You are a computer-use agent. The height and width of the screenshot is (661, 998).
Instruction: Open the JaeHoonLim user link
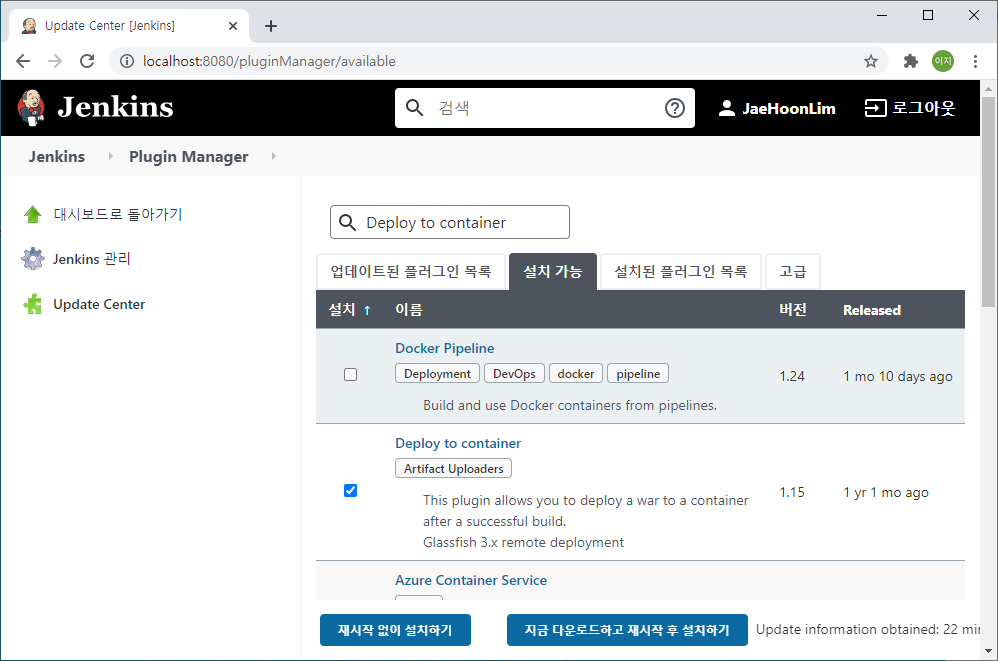click(777, 108)
